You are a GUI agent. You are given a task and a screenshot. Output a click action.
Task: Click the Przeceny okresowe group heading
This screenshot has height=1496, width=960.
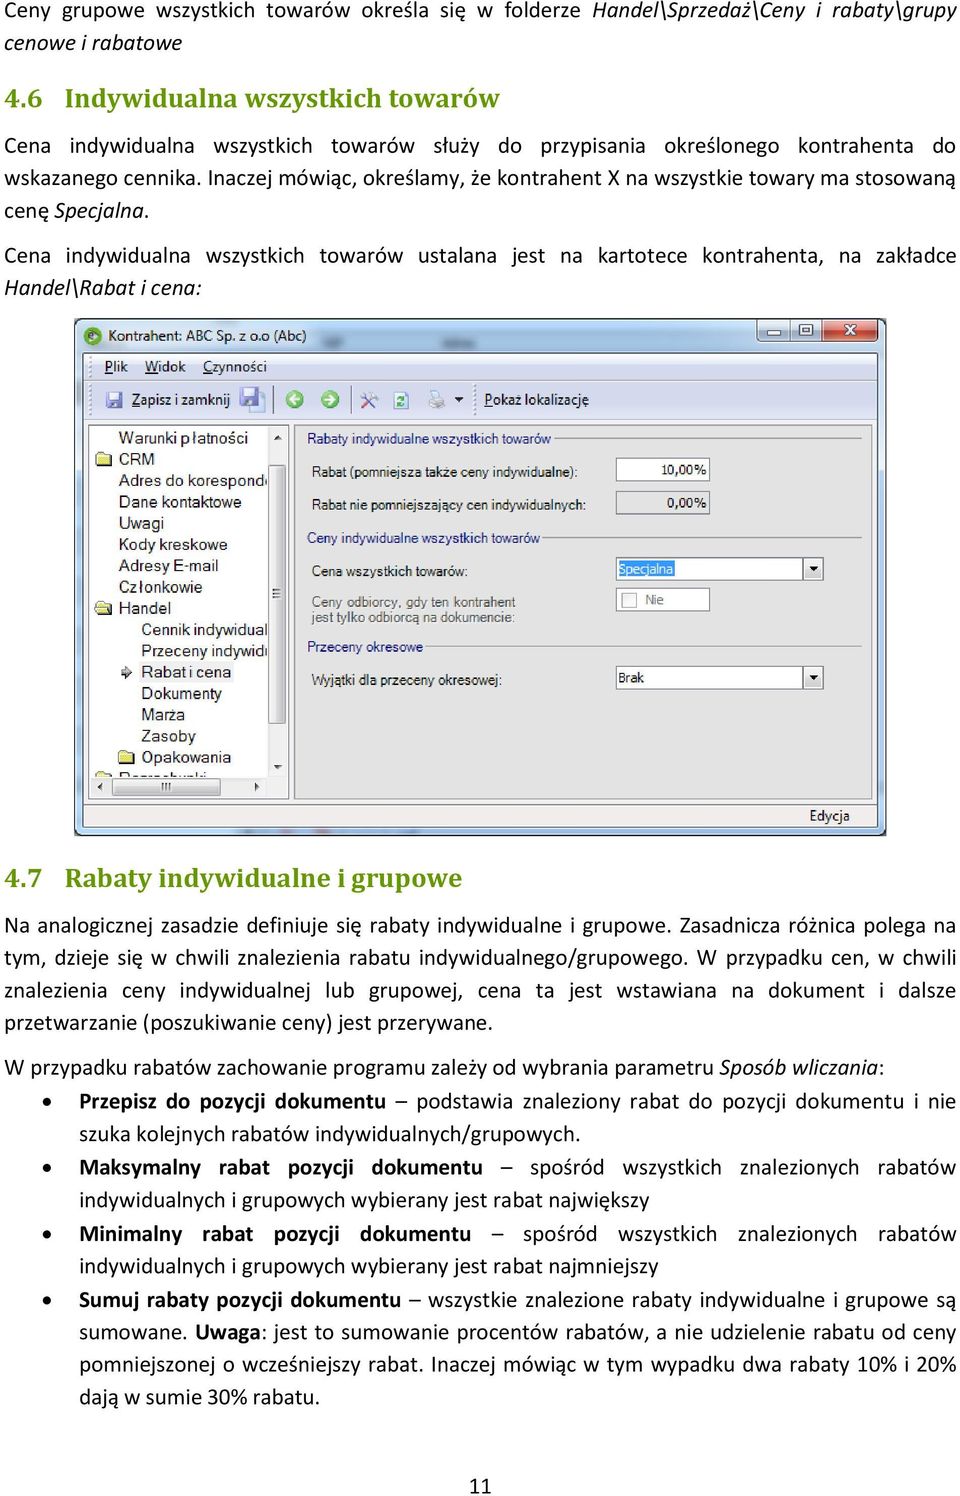pos(365,647)
